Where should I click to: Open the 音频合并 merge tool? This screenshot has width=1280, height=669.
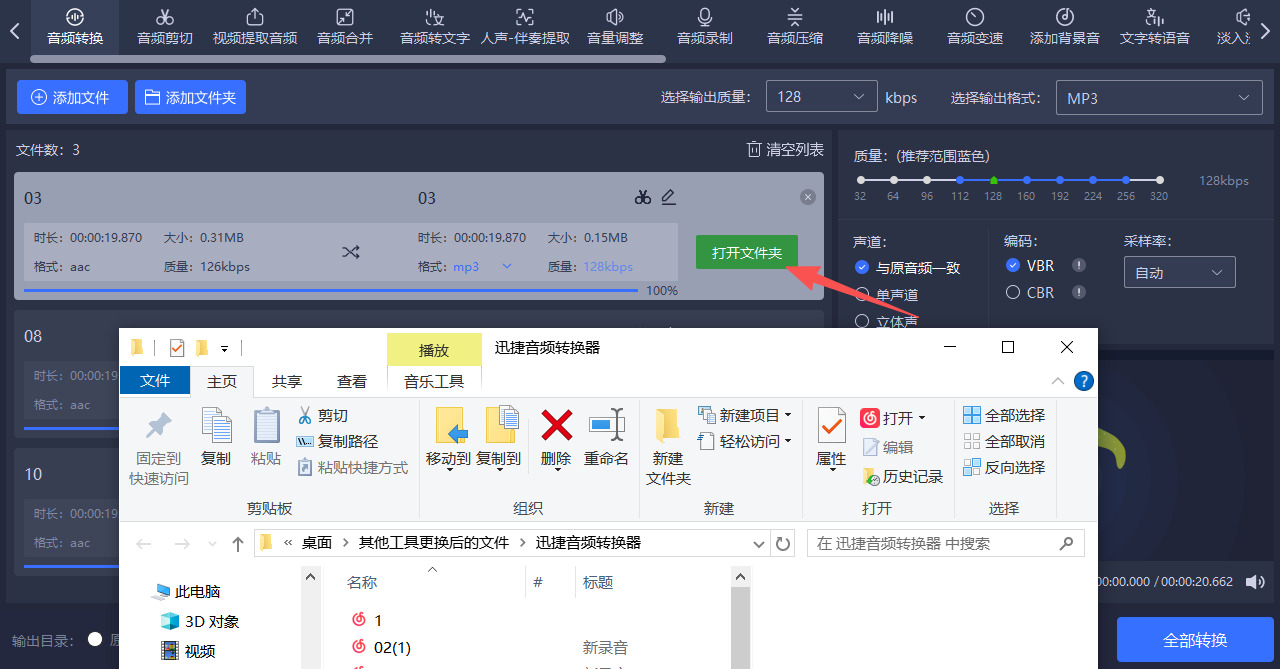coord(345,27)
